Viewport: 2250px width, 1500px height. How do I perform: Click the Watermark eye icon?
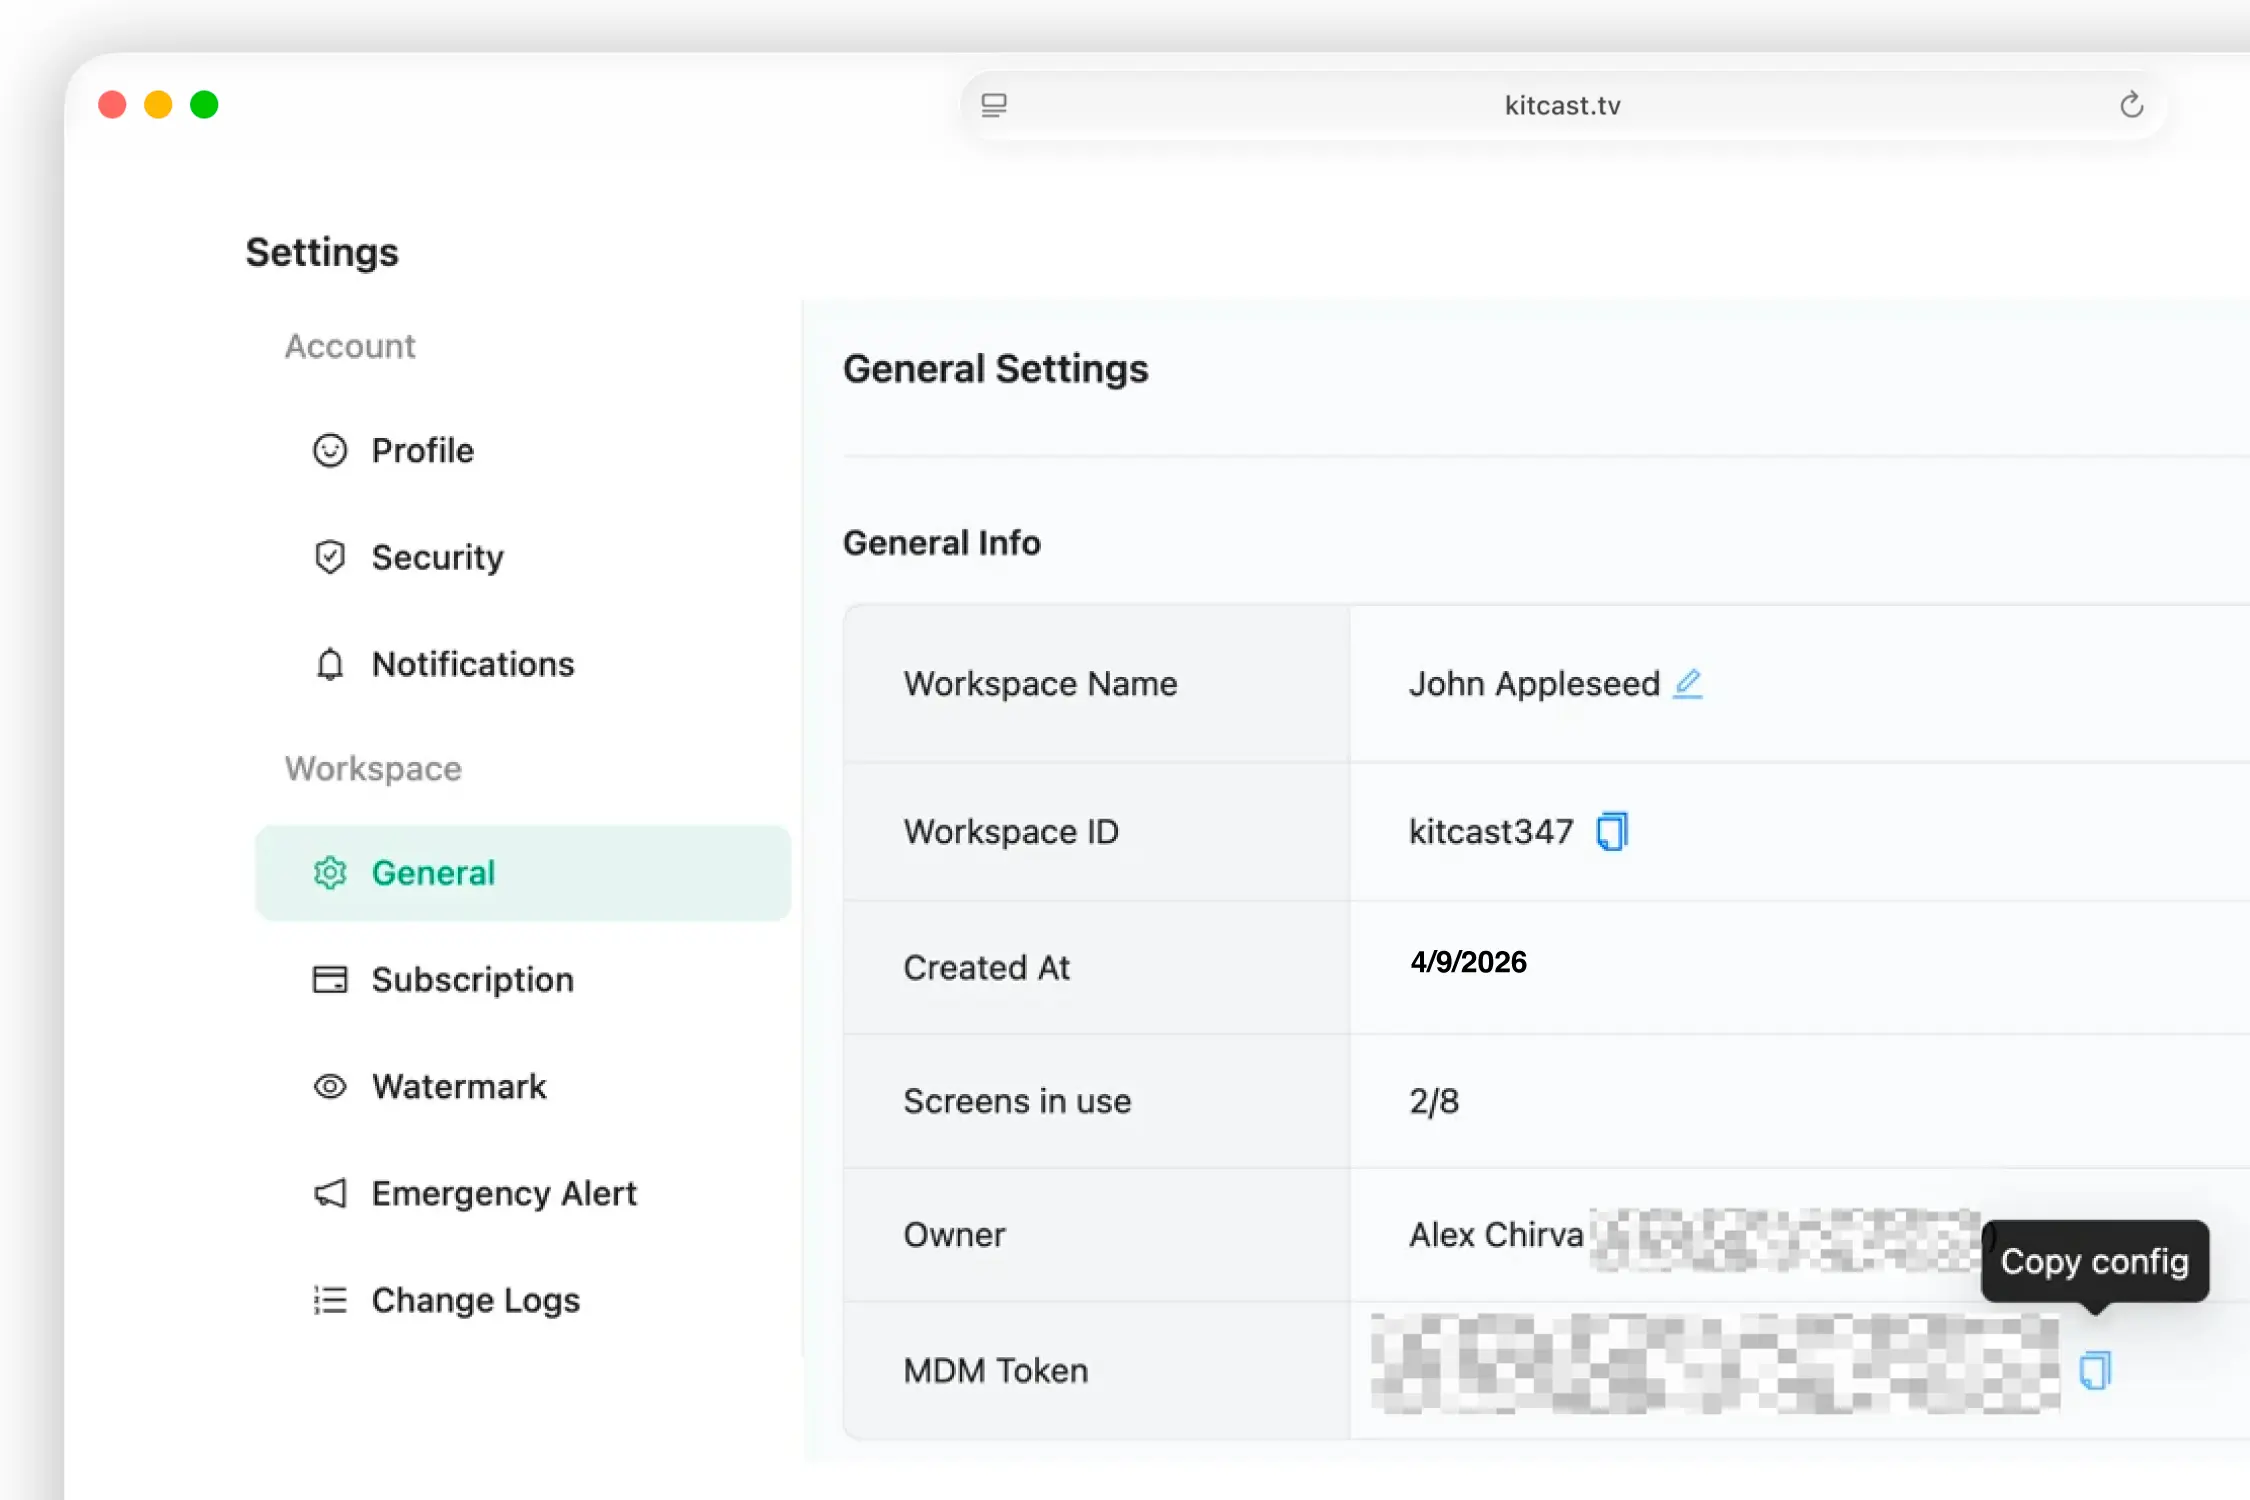(329, 1086)
